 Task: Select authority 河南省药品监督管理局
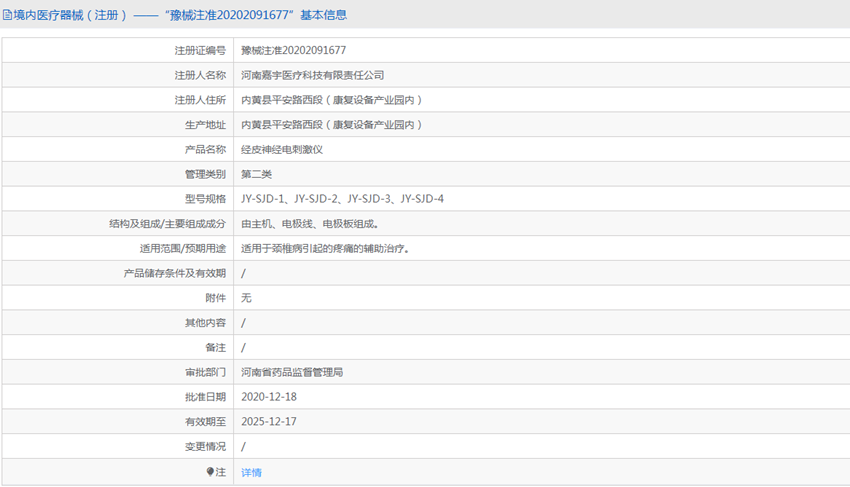pos(292,372)
